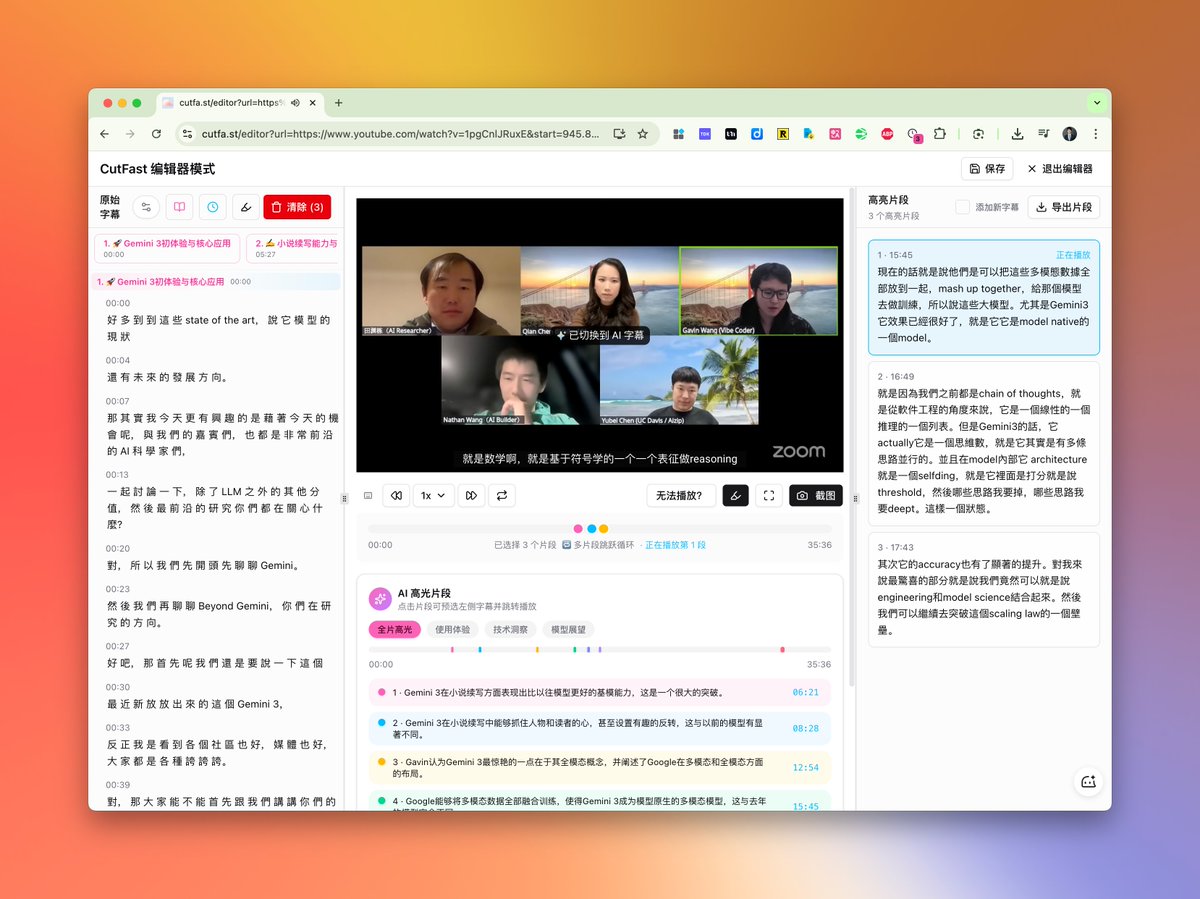Viewport: 1200px width, 899px height.
Task: Select highlight clip card 3 · 17:43
Action: (984, 589)
